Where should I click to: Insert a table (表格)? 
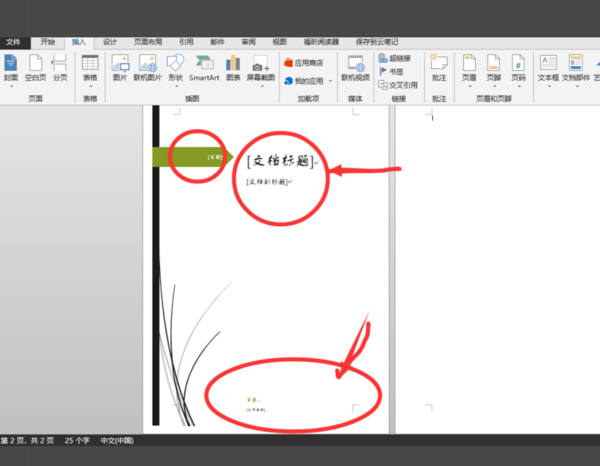[x=90, y=68]
